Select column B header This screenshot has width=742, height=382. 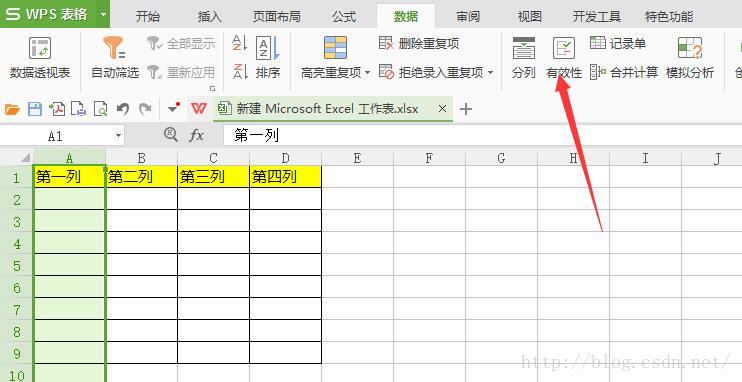(141, 158)
